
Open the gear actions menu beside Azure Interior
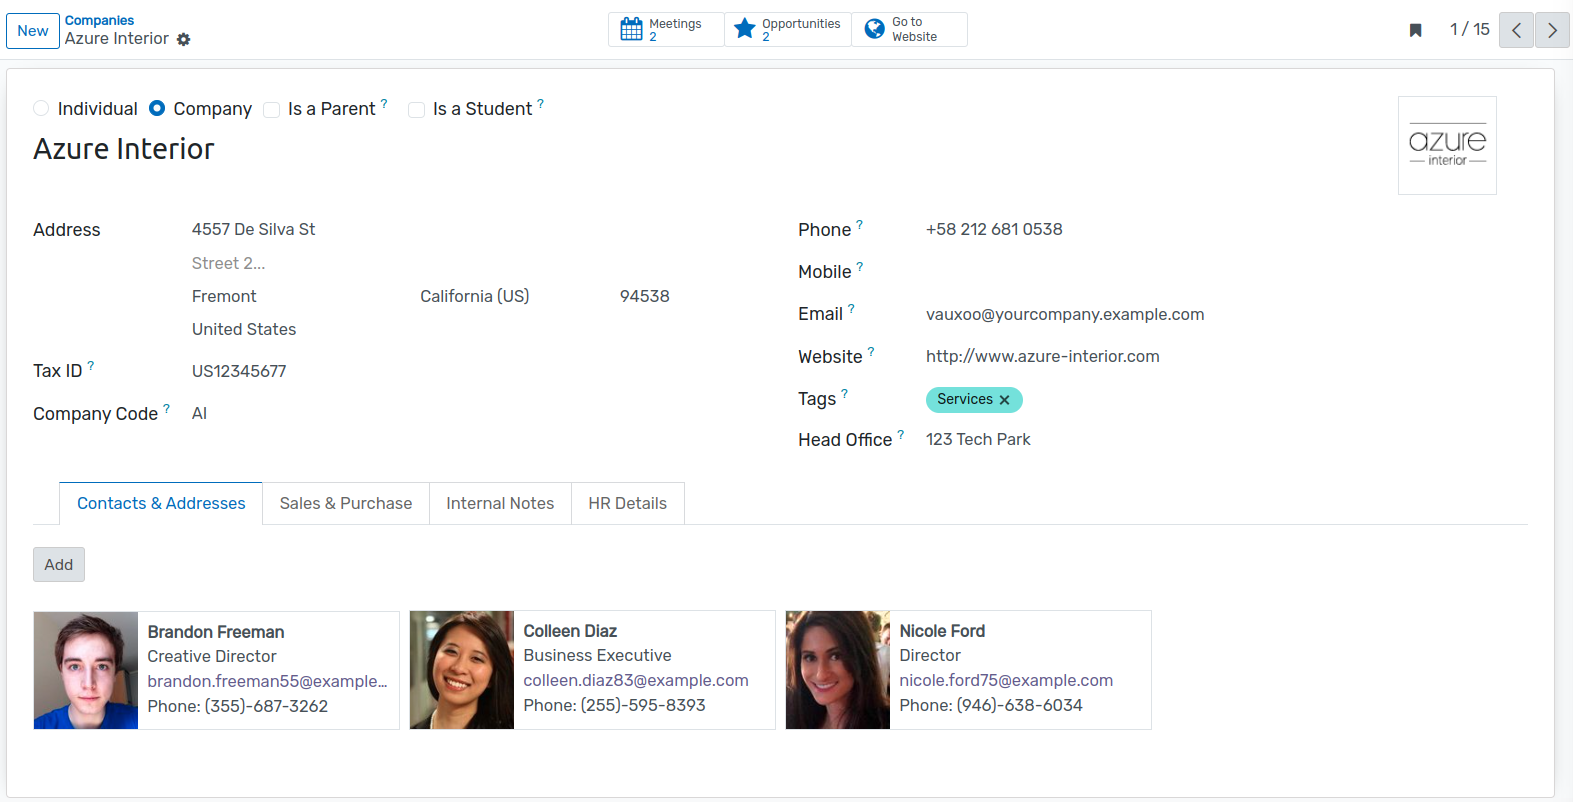point(184,39)
